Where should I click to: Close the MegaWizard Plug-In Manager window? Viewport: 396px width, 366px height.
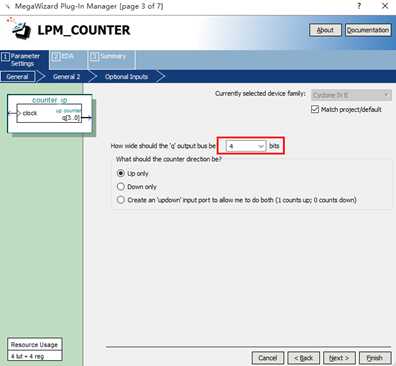point(385,6)
